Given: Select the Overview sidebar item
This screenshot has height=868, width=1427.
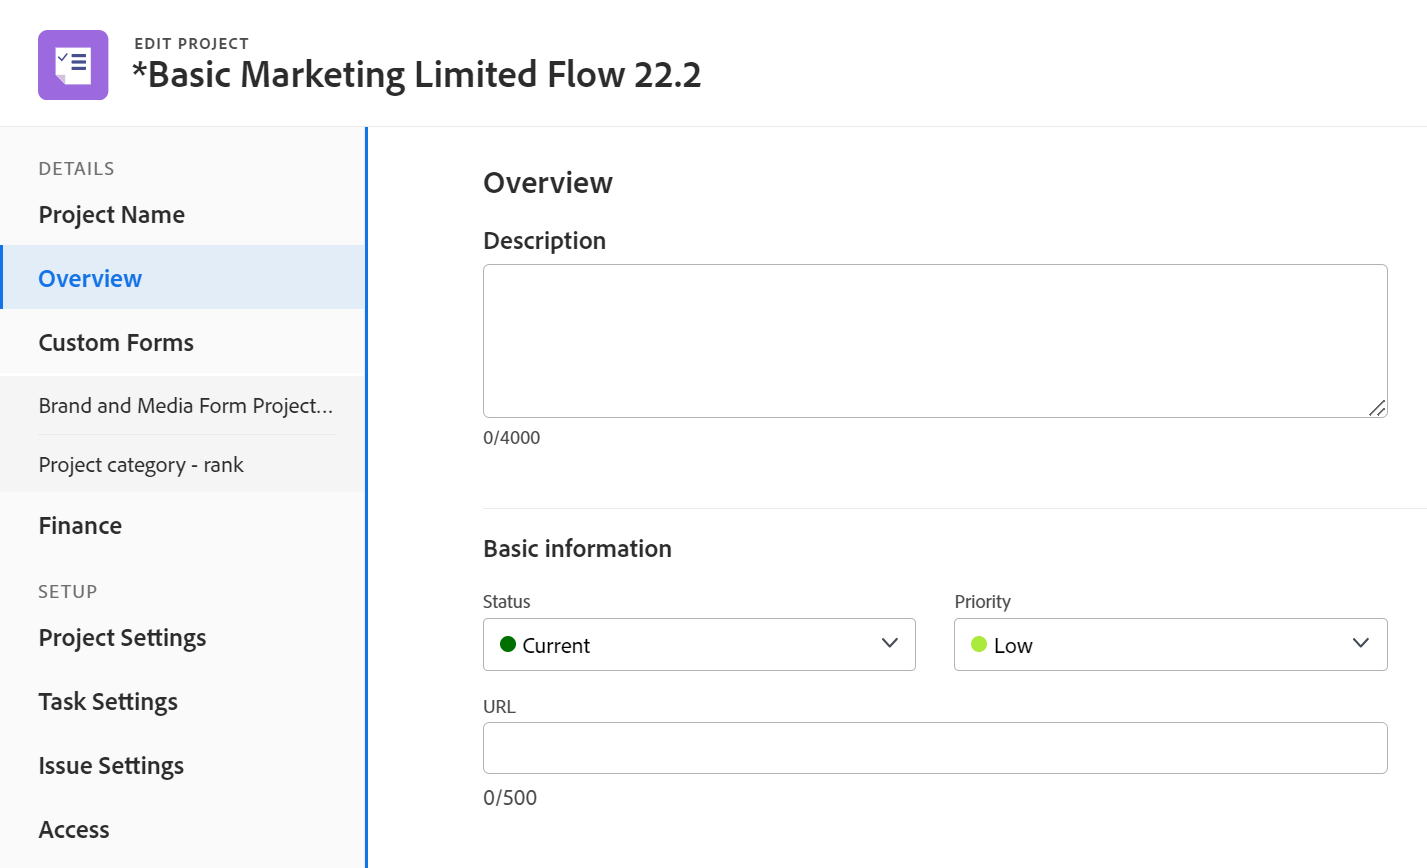Looking at the screenshot, I should click(x=90, y=279).
